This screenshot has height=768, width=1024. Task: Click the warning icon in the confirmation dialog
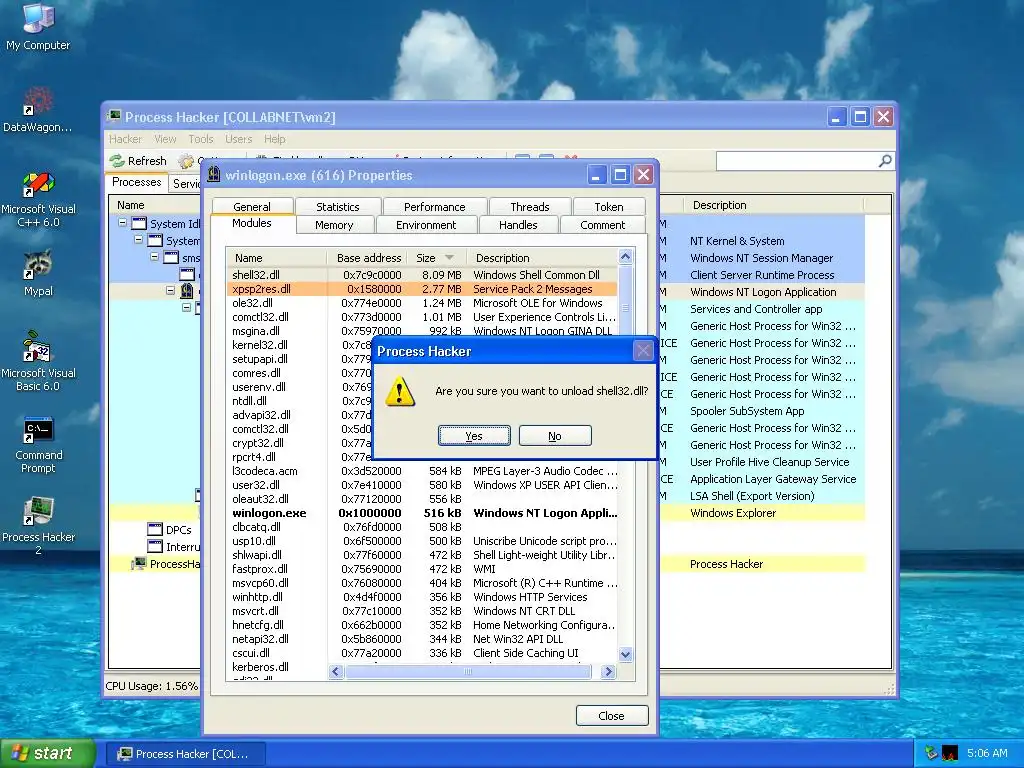click(399, 392)
